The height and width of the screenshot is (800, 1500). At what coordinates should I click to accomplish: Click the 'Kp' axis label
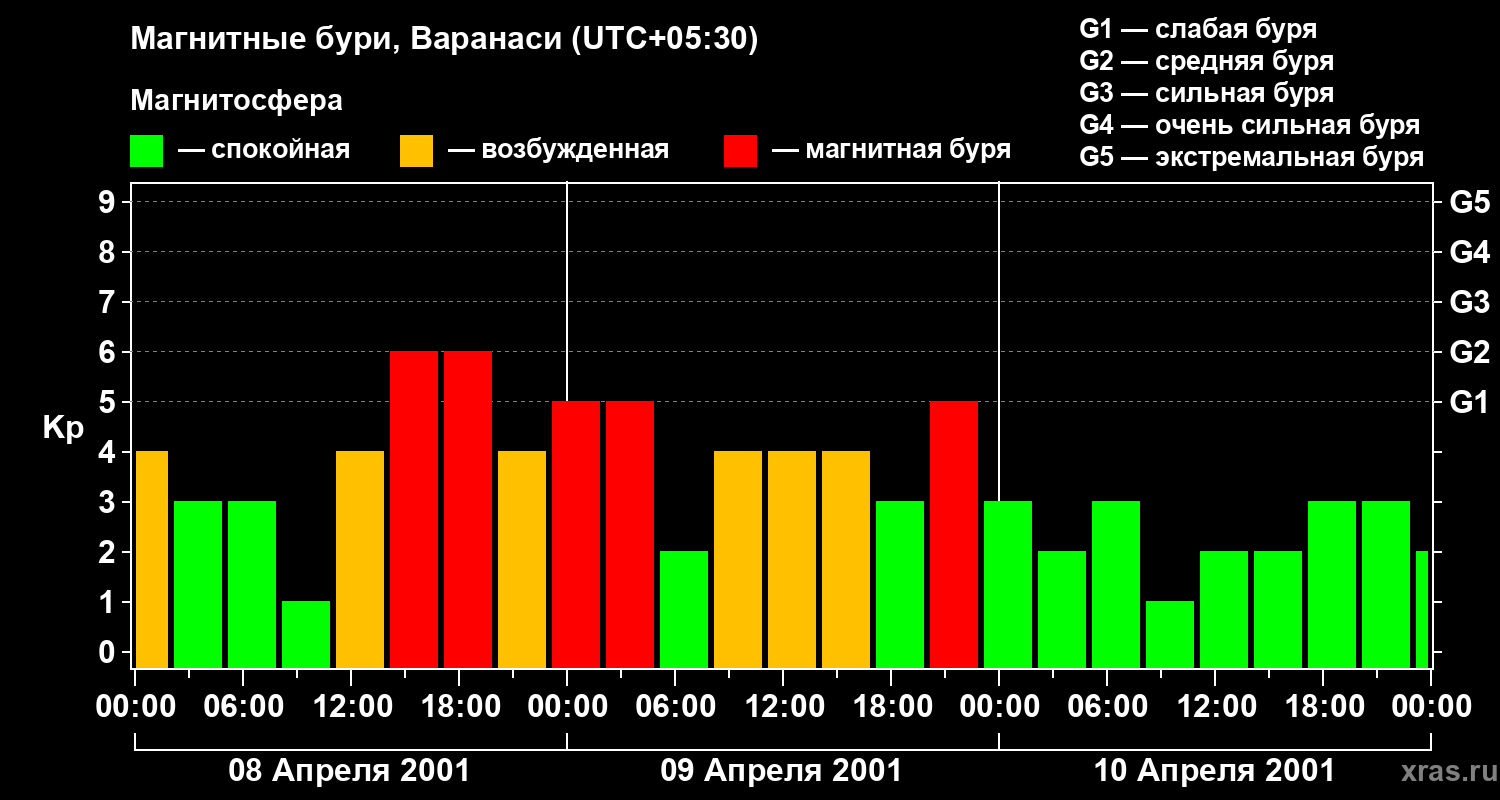pyautogui.click(x=64, y=428)
